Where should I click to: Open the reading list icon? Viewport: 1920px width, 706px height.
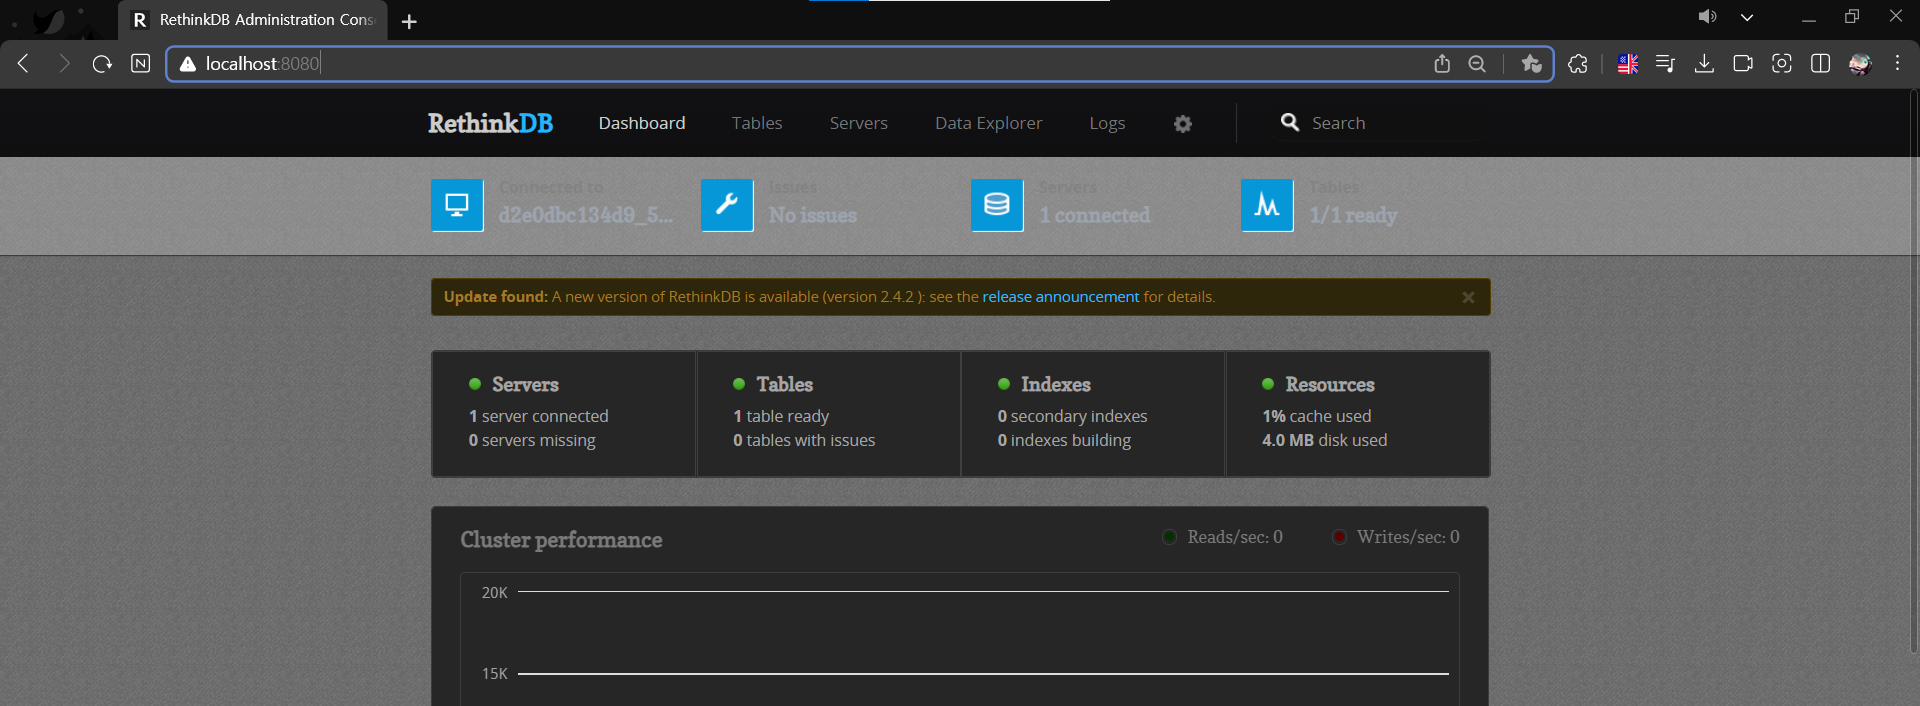pyautogui.click(x=1665, y=64)
